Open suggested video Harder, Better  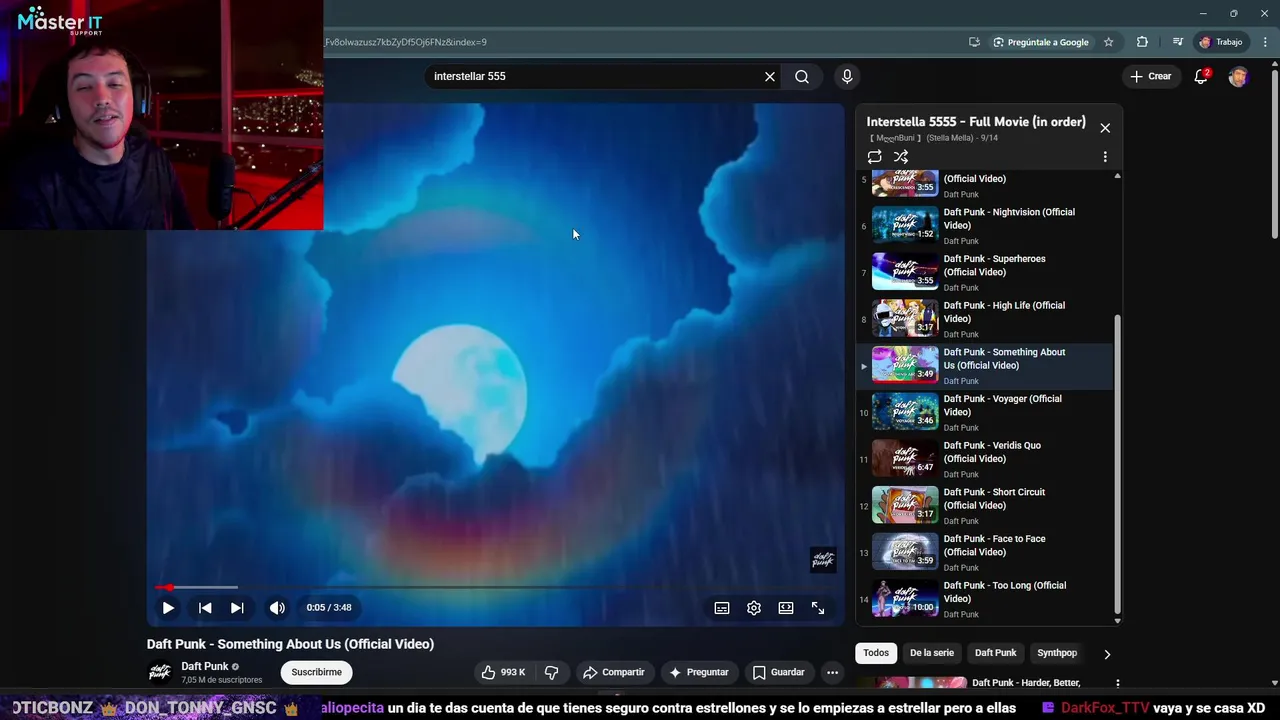click(x=1026, y=683)
